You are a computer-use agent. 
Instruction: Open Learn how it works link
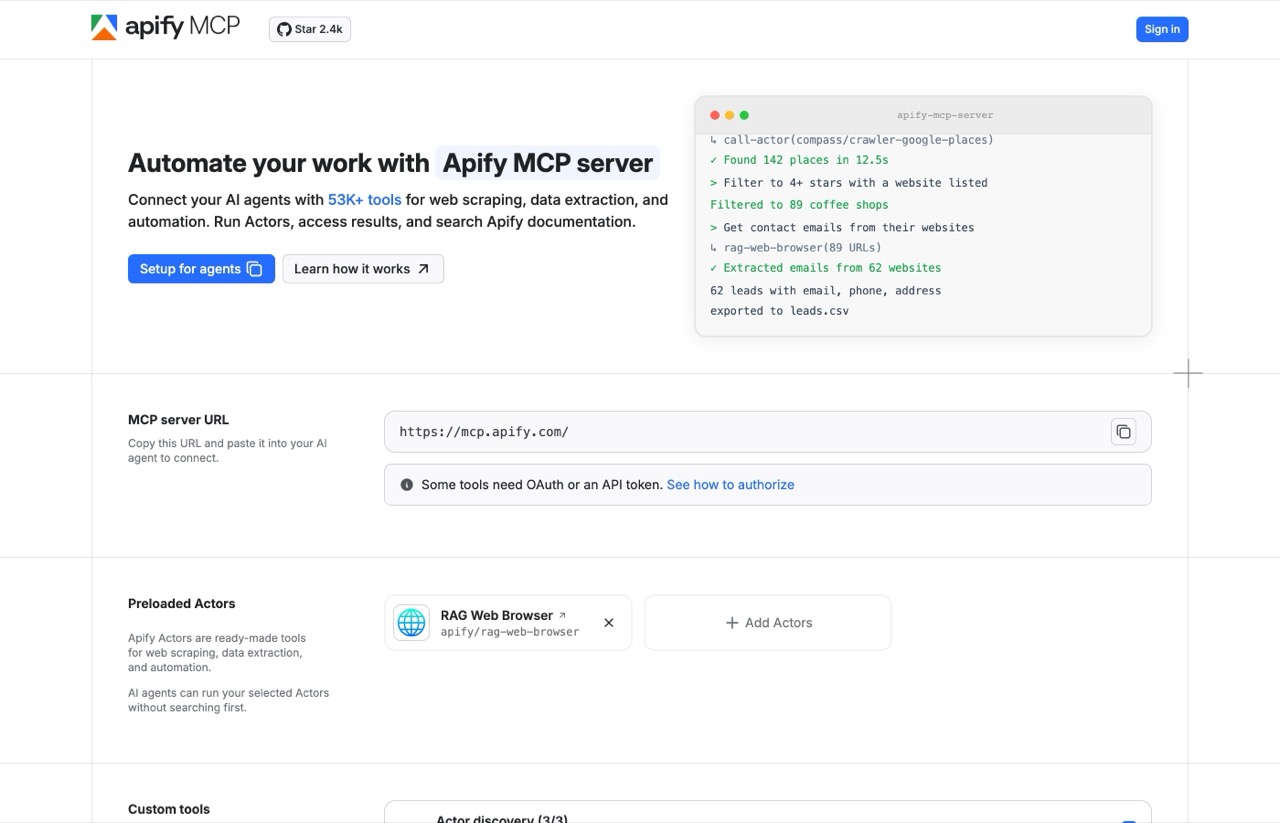tap(363, 269)
